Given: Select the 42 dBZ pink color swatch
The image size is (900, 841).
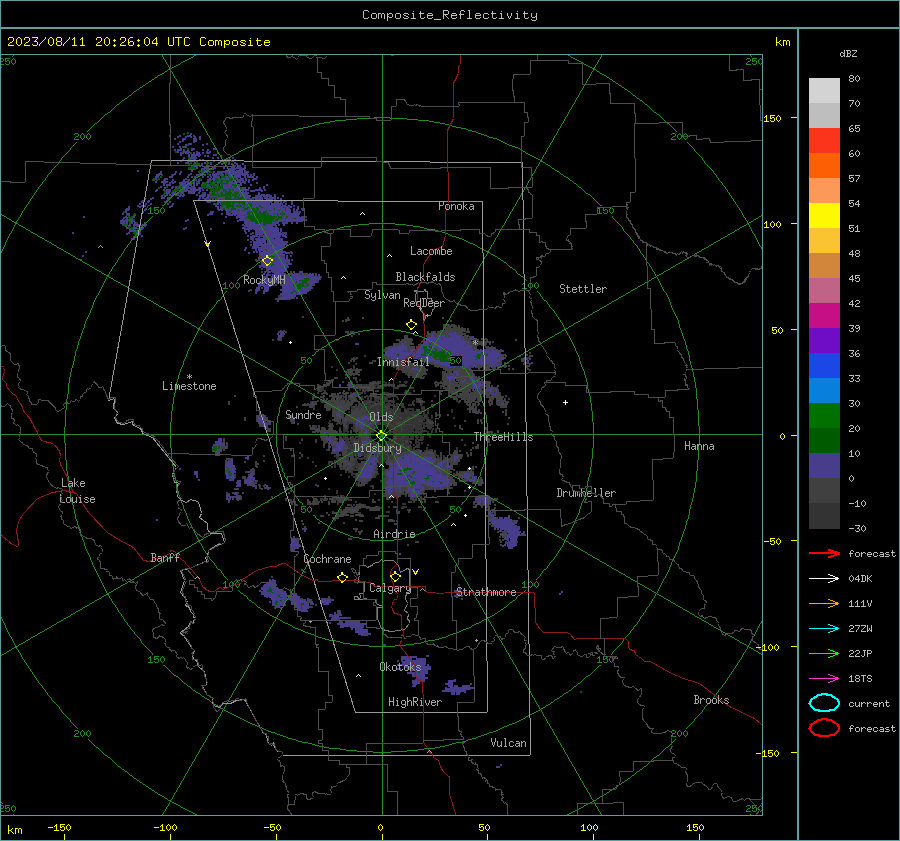Looking at the screenshot, I should tap(824, 290).
